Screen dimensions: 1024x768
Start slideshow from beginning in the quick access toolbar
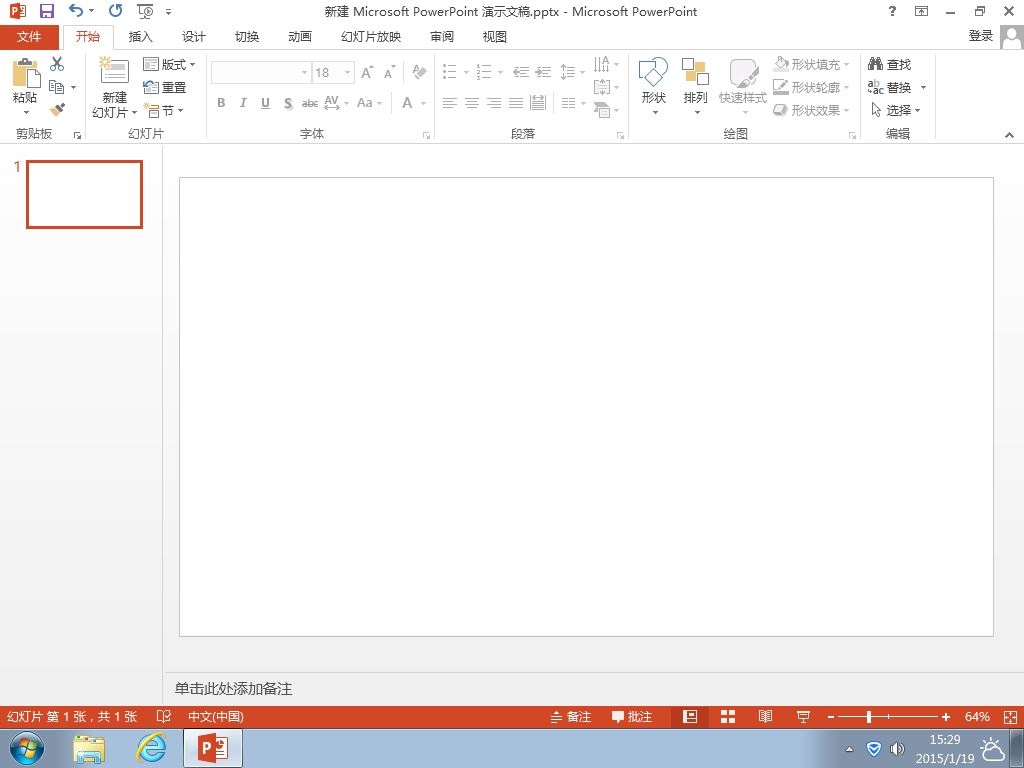tap(145, 11)
